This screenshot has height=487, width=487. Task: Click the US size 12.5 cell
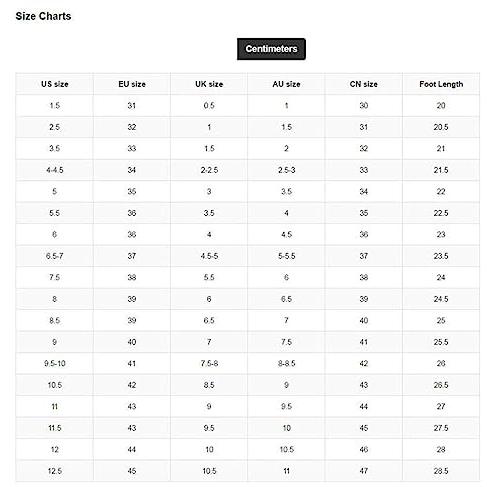point(55,471)
